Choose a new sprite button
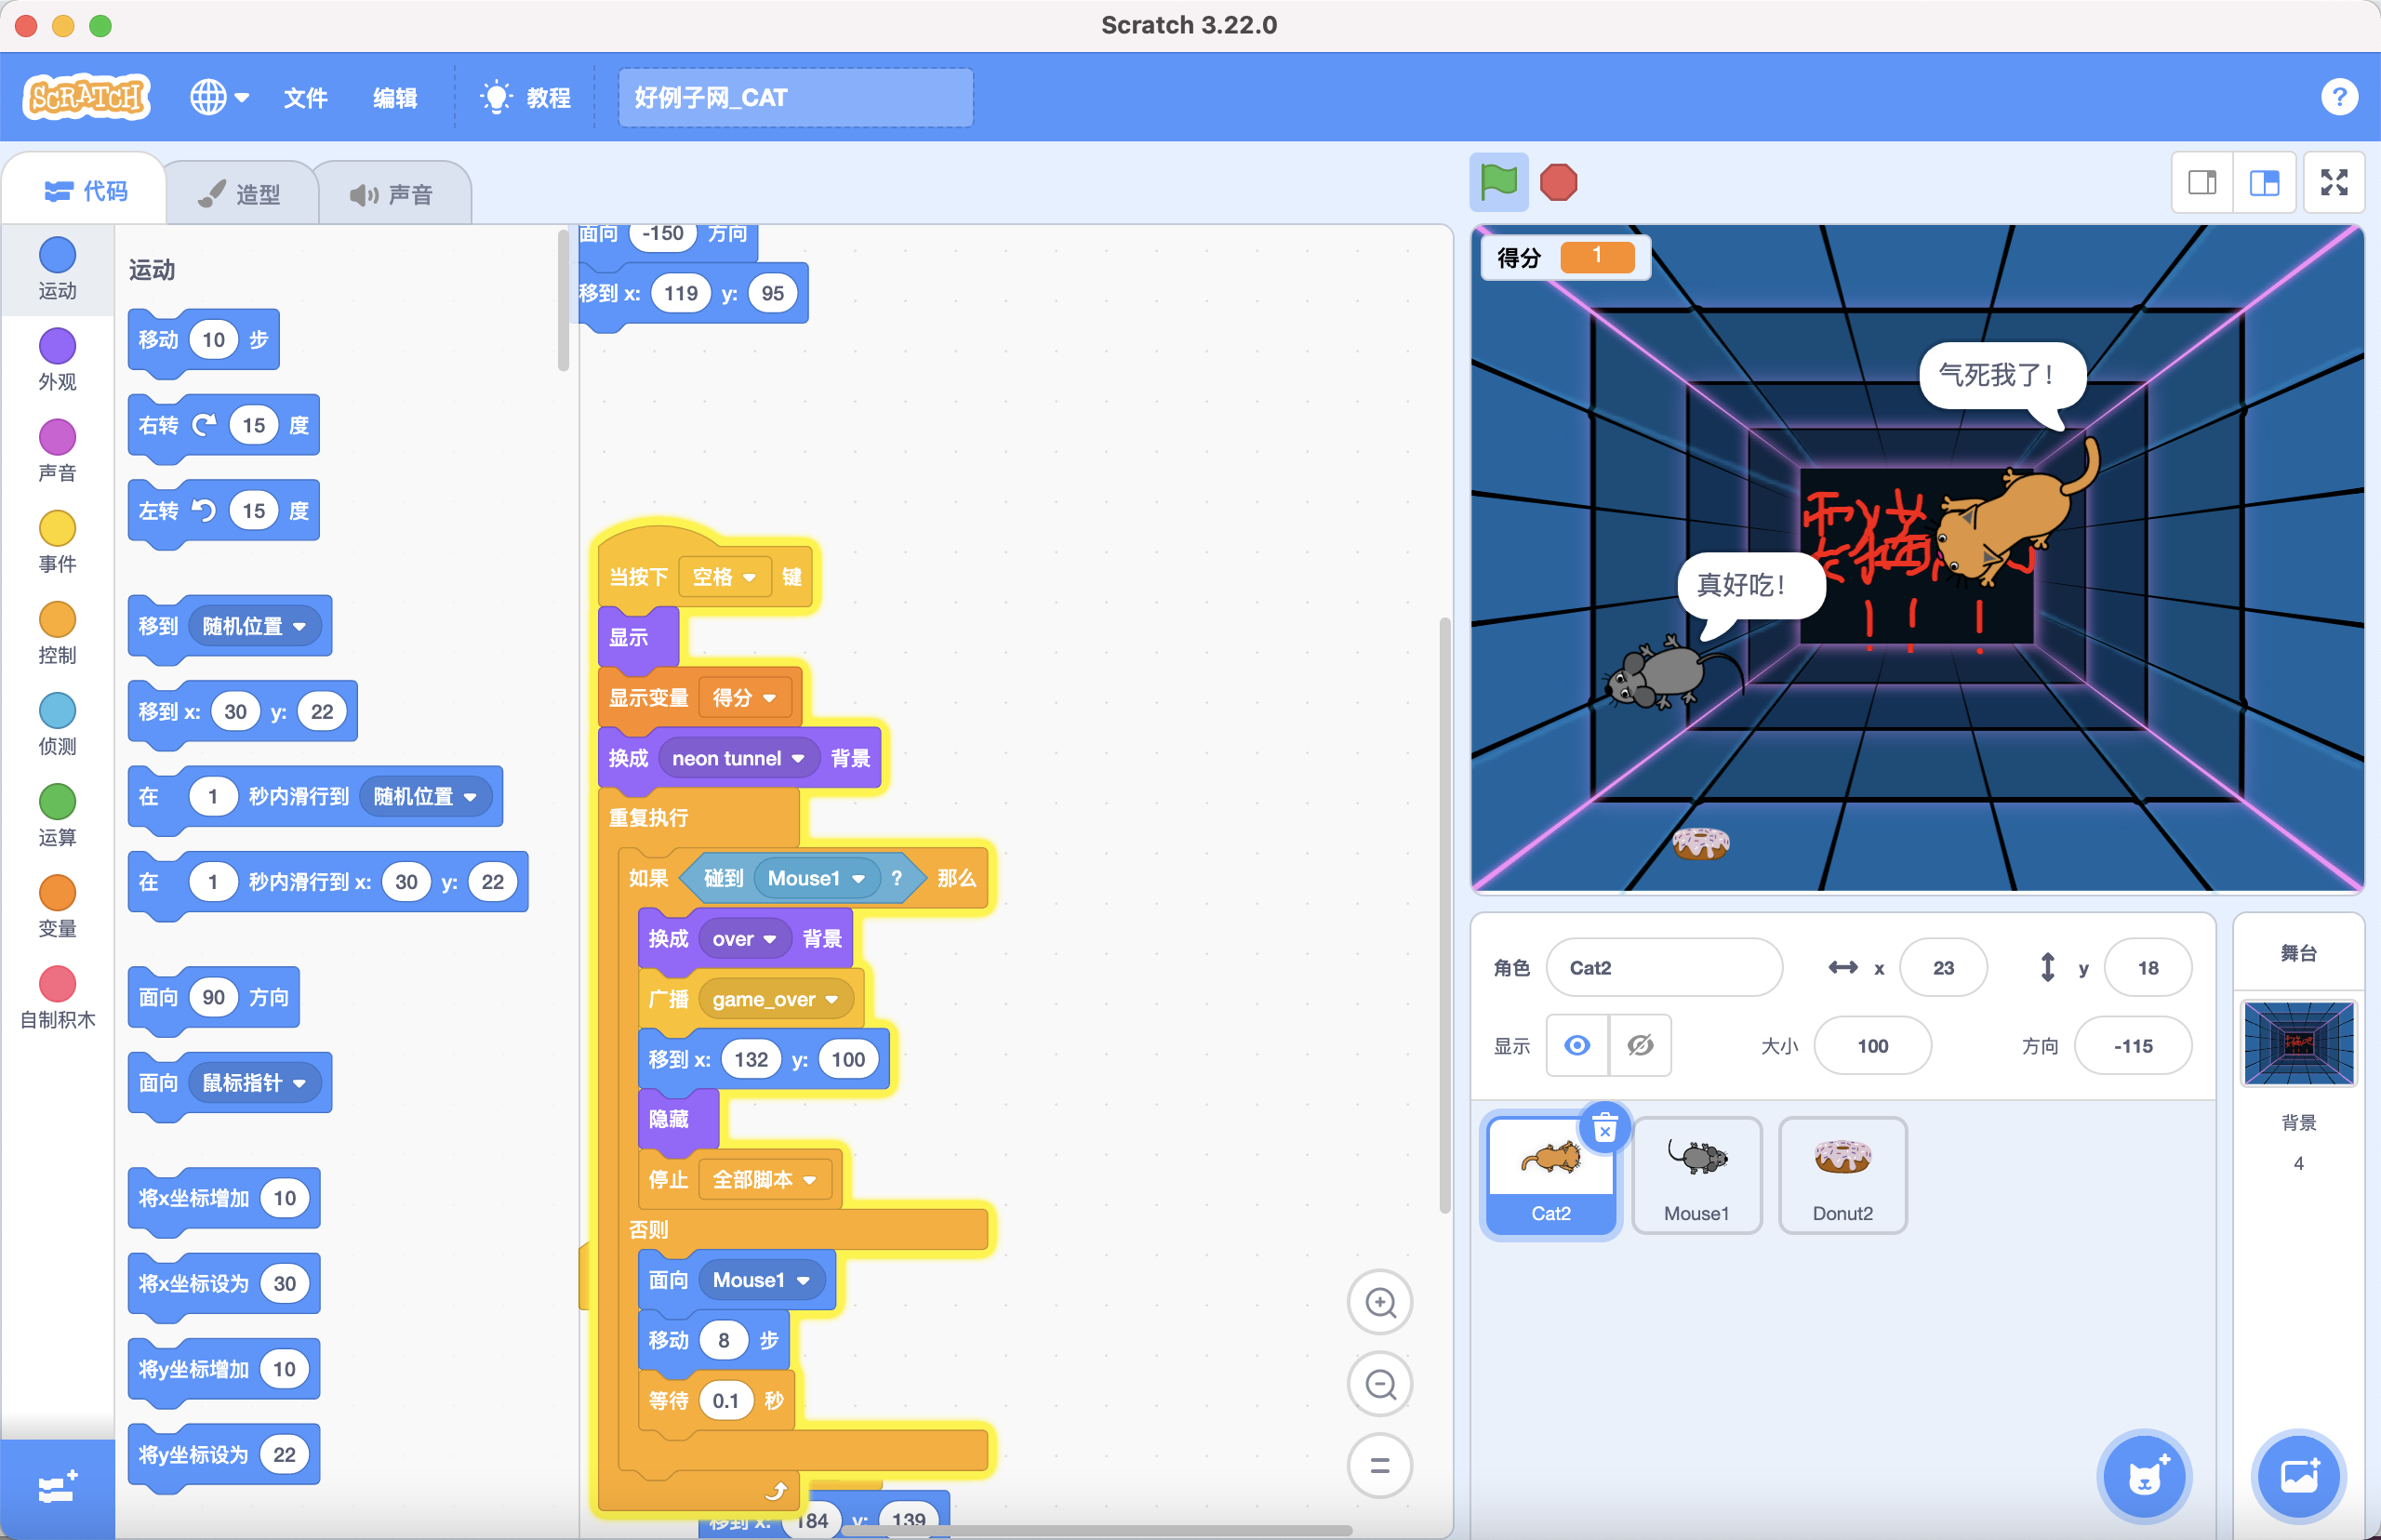Image resolution: width=2381 pixels, height=1540 pixels. [x=2143, y=1476]
